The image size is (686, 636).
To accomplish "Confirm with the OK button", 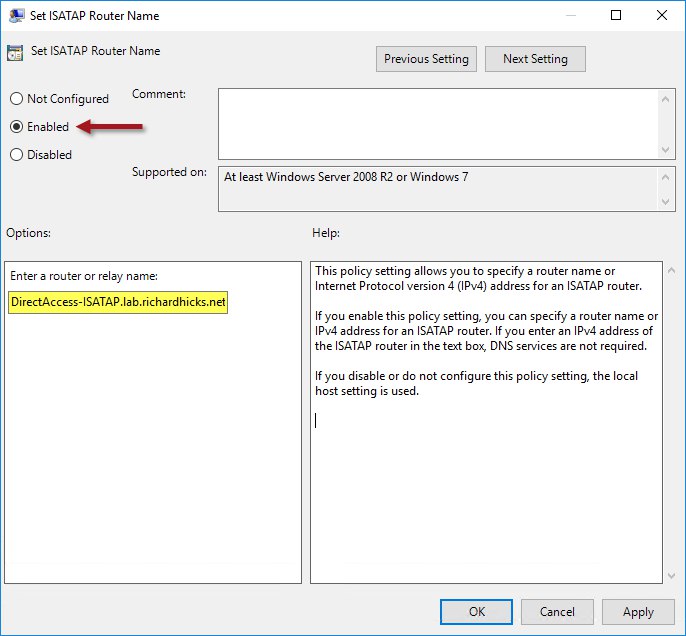I will click(x=476, y=612).
